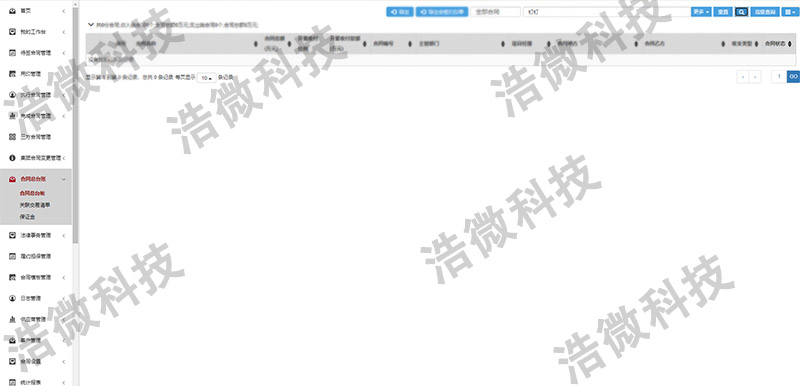Click the 执行合同管理 sidebar icon
800x386 pixels.
click(x=12, y=95)
